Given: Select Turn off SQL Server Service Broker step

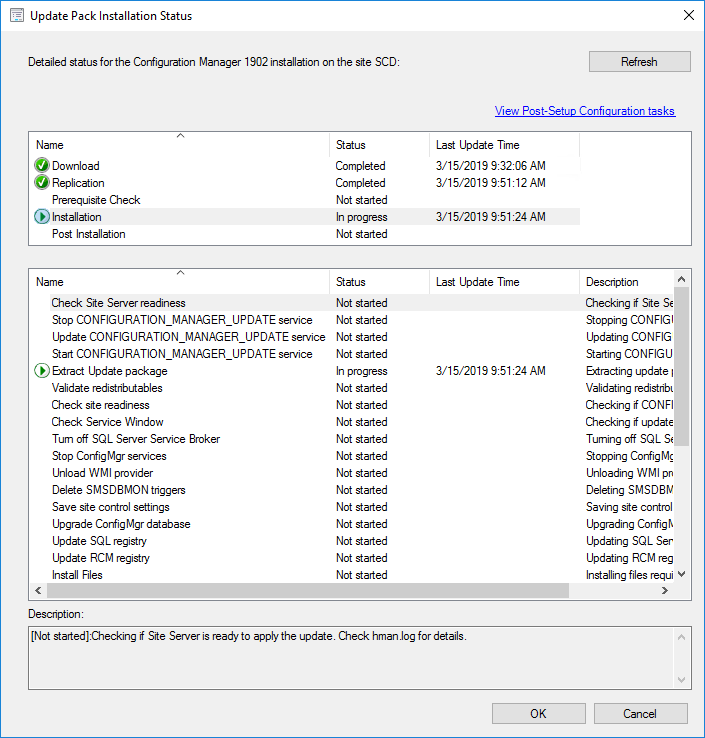Looking at the screenshot, I should pyautogui.click(x=352, y=439).
